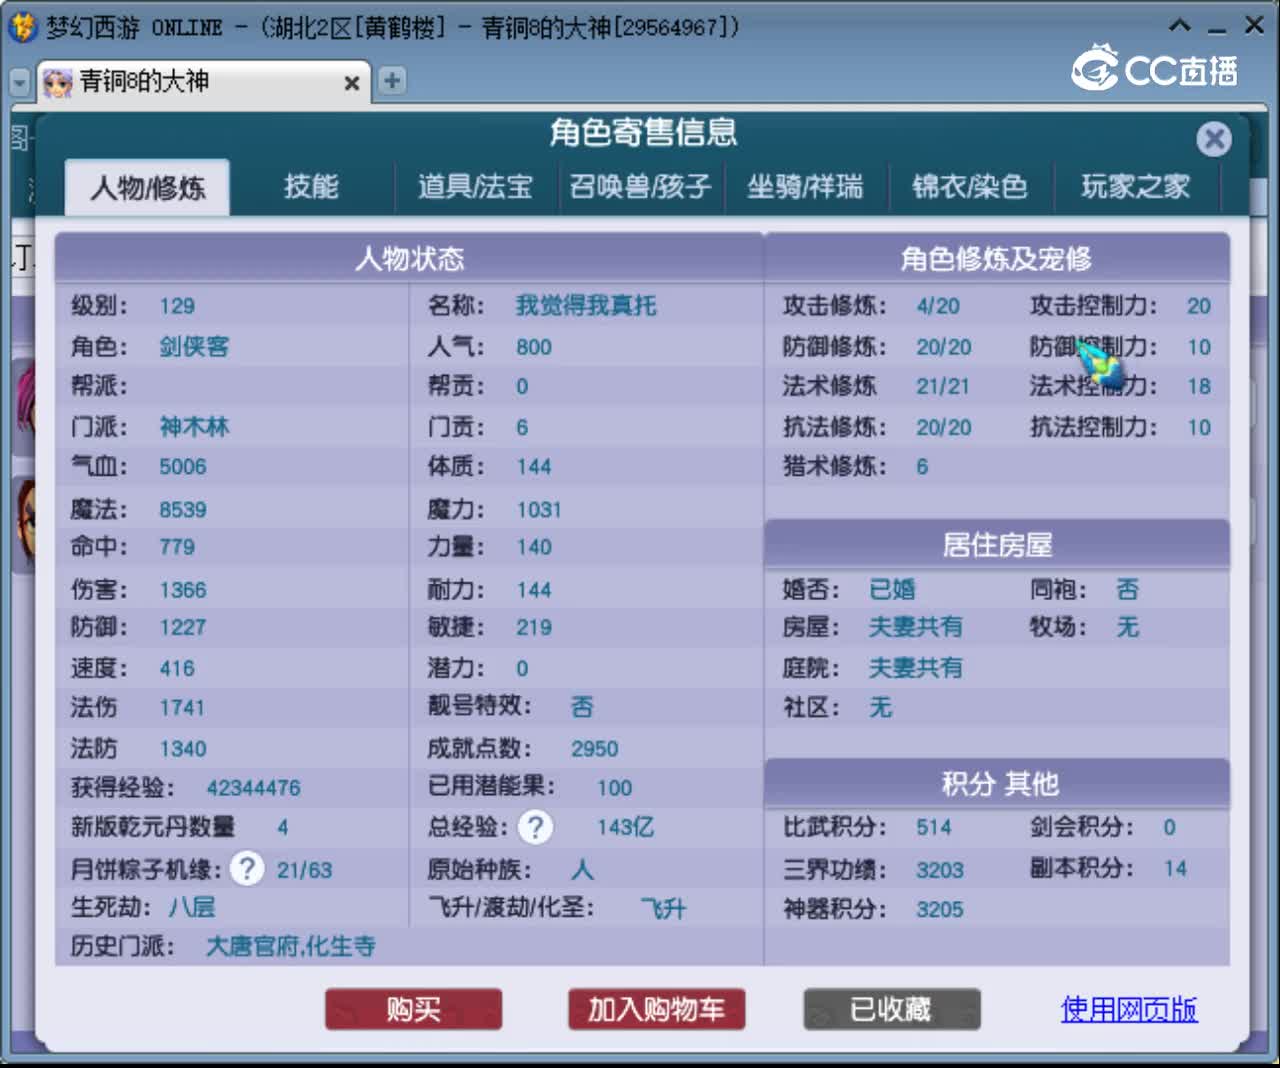Click the 庭院 value 夫妻共有
The height and width of the screenshot is (1068, 1280).
(x=915, y=668)
